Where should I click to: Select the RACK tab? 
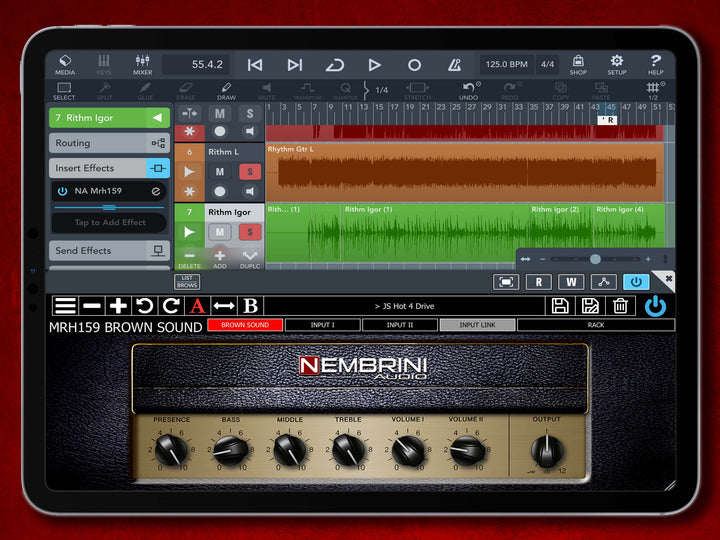point(595,325)
